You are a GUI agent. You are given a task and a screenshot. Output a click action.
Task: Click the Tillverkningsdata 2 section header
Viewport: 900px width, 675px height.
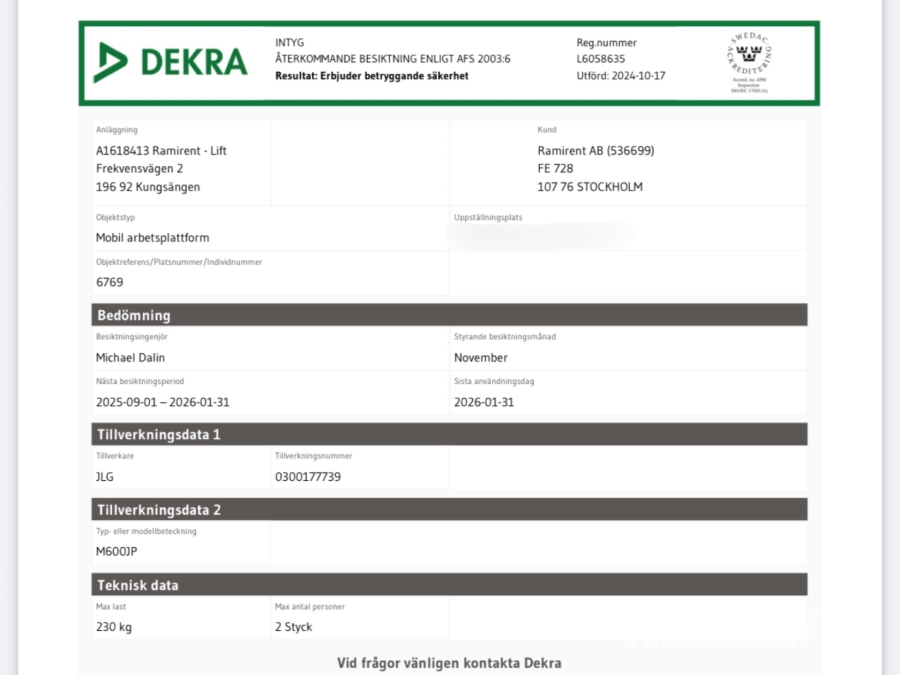coord(159,510)
